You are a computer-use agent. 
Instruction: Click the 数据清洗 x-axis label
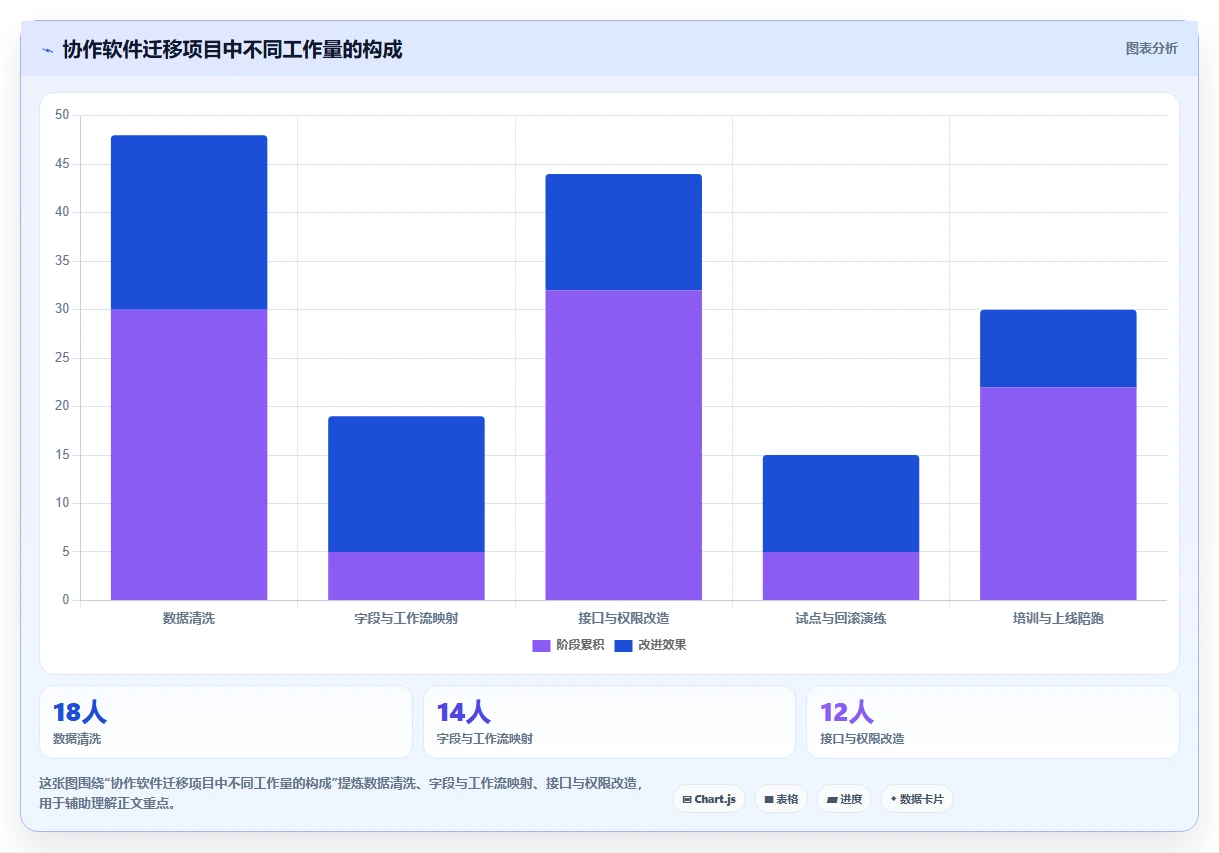189,618
